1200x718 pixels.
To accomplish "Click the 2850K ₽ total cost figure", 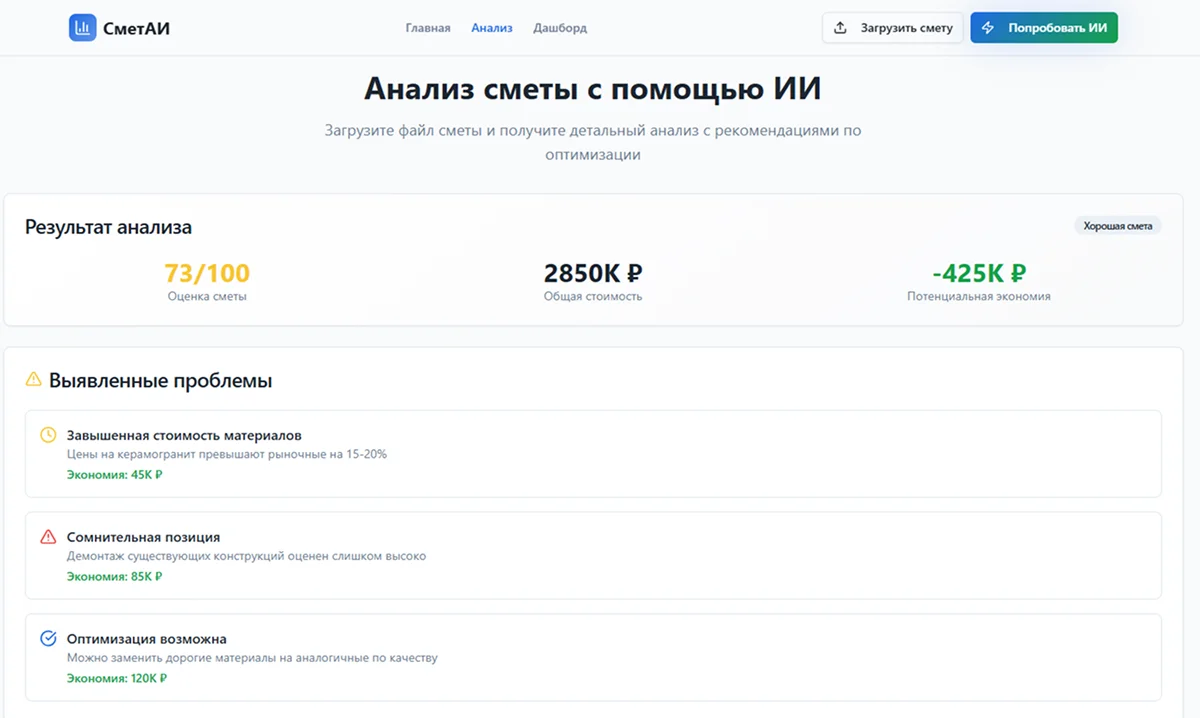I will 592,273.
